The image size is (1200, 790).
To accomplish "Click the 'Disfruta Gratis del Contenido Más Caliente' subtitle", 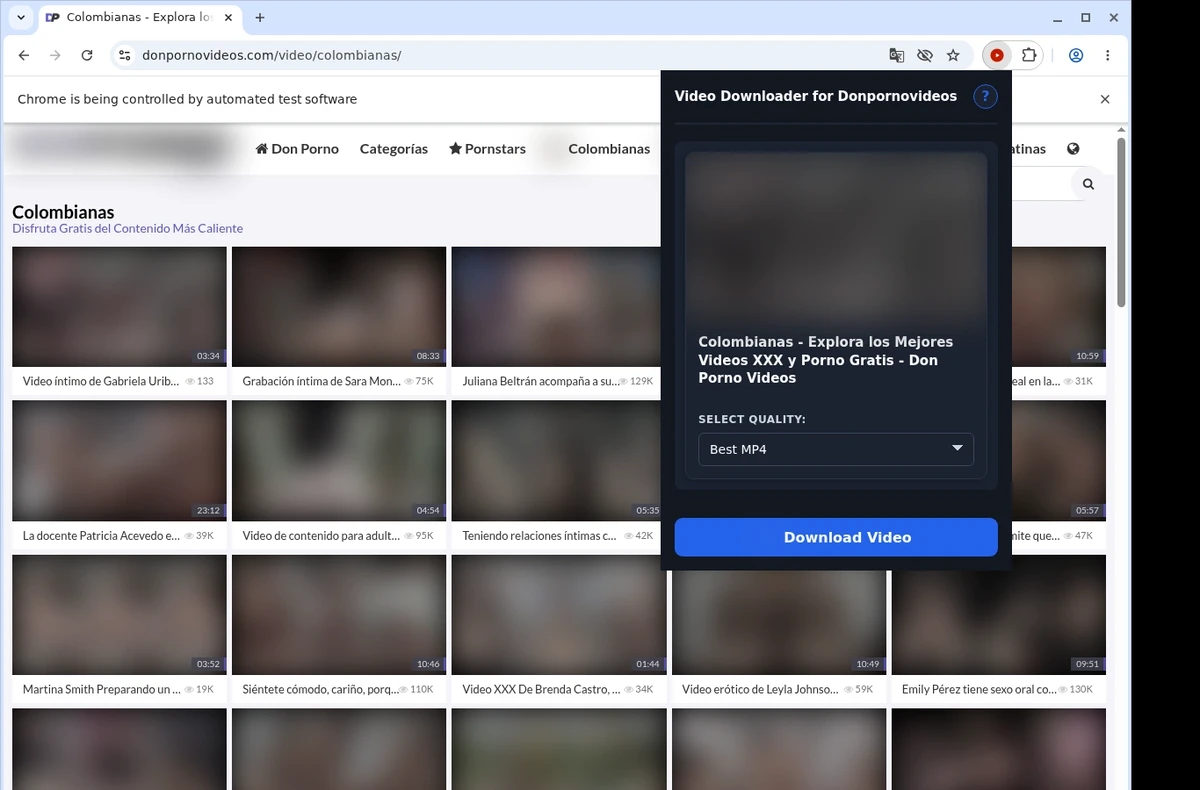I will (127, 228).
